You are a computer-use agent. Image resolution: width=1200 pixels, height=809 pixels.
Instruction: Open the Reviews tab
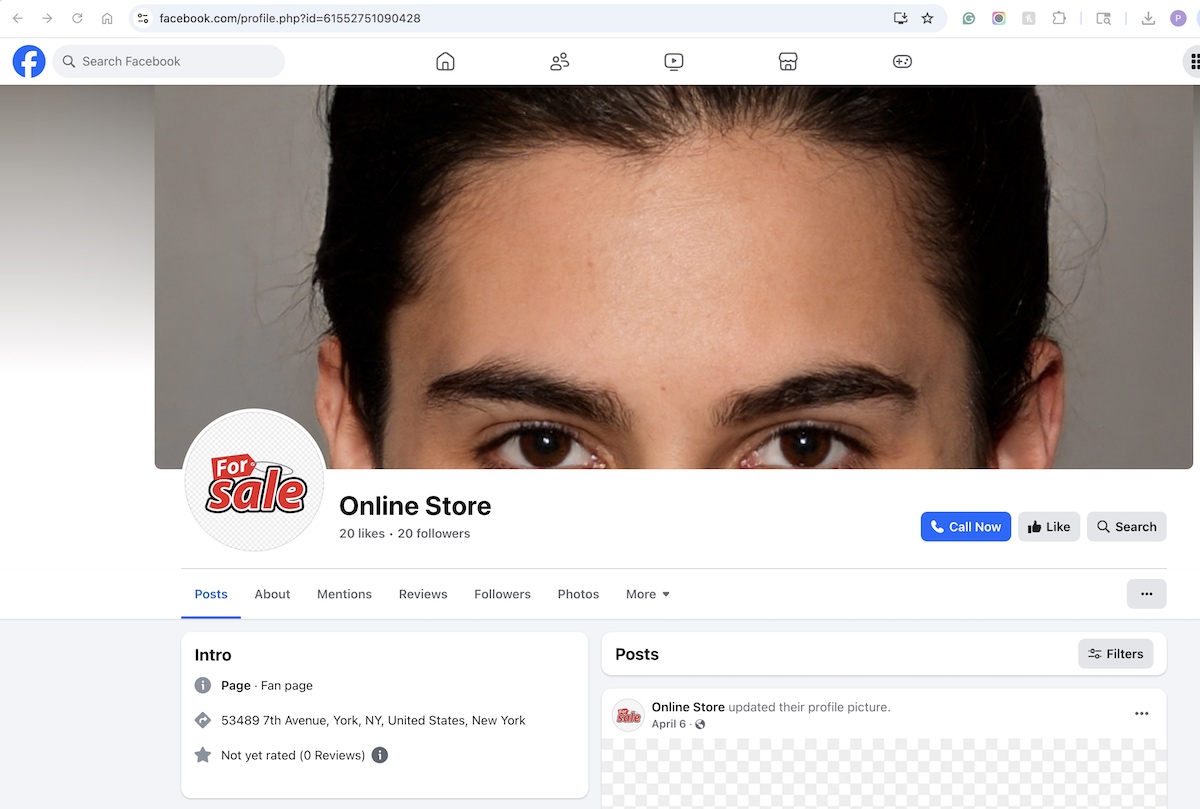(x=423, y=594)
